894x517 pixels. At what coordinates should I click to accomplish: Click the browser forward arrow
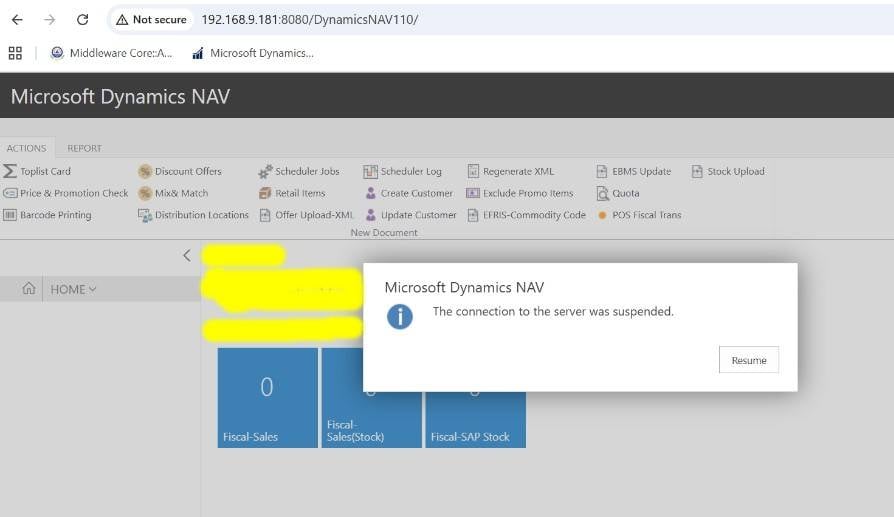pos(50,19)
